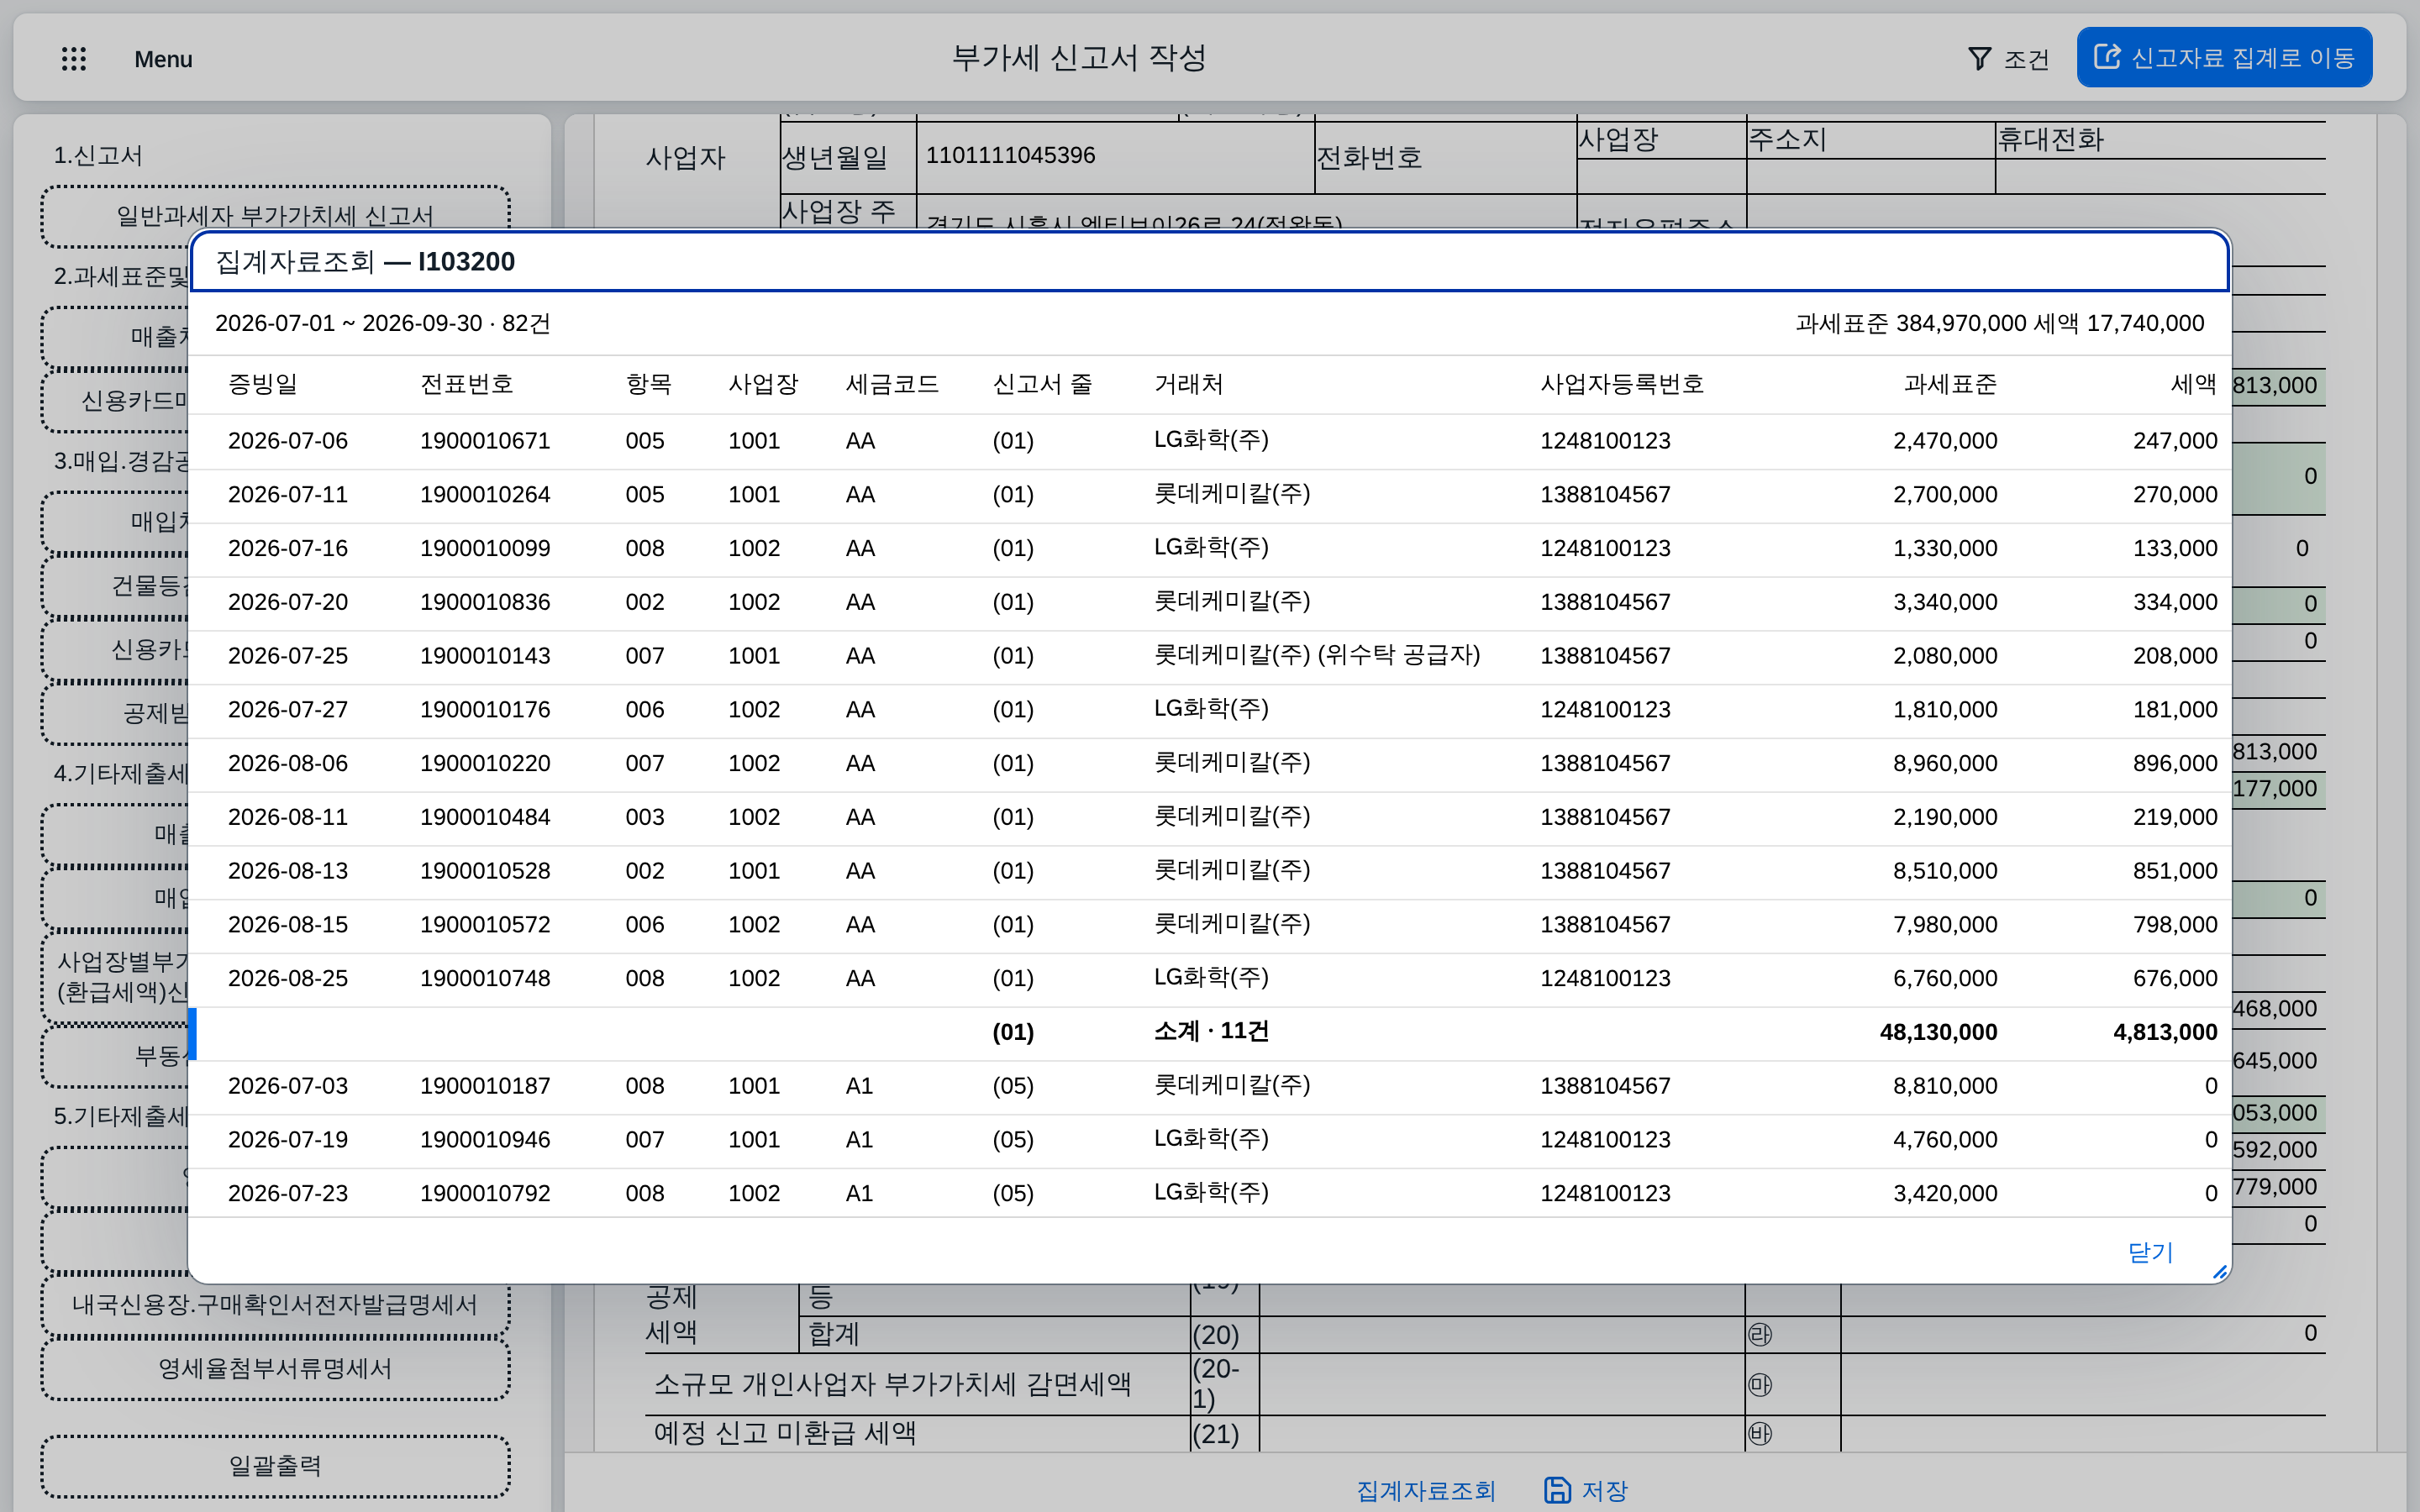This screenshot has height=1512, width=2420.
Task: Open the app grid menu icon
Action: tap(74, 59)
